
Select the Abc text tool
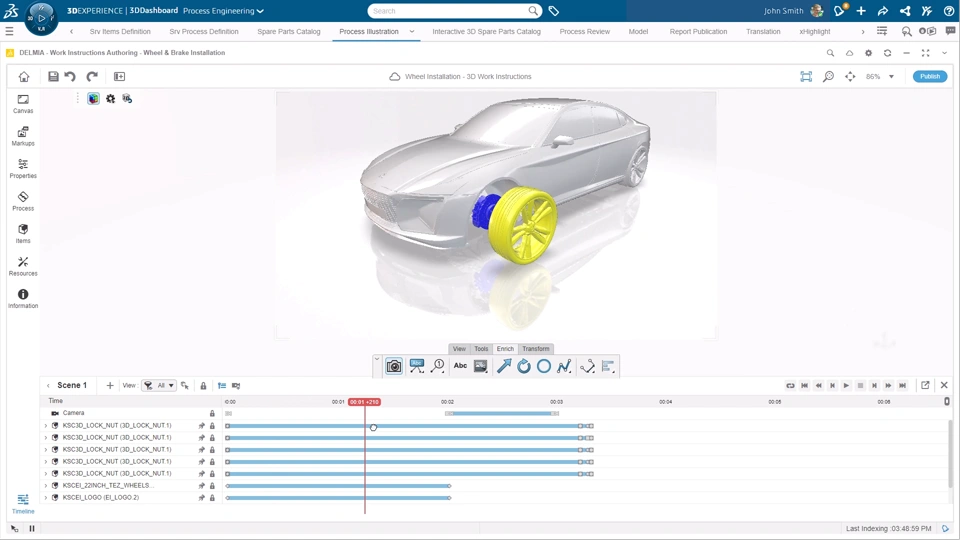click(x=460, y=366)
